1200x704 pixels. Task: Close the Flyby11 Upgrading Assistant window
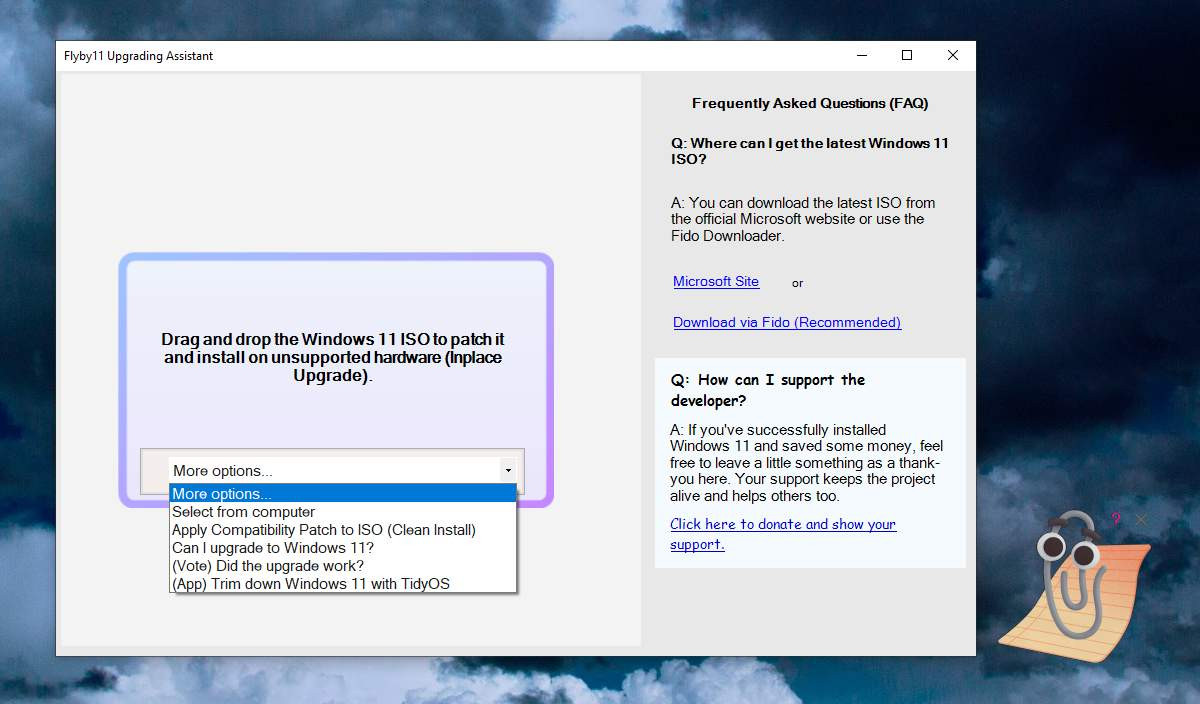tap(953, 56)
